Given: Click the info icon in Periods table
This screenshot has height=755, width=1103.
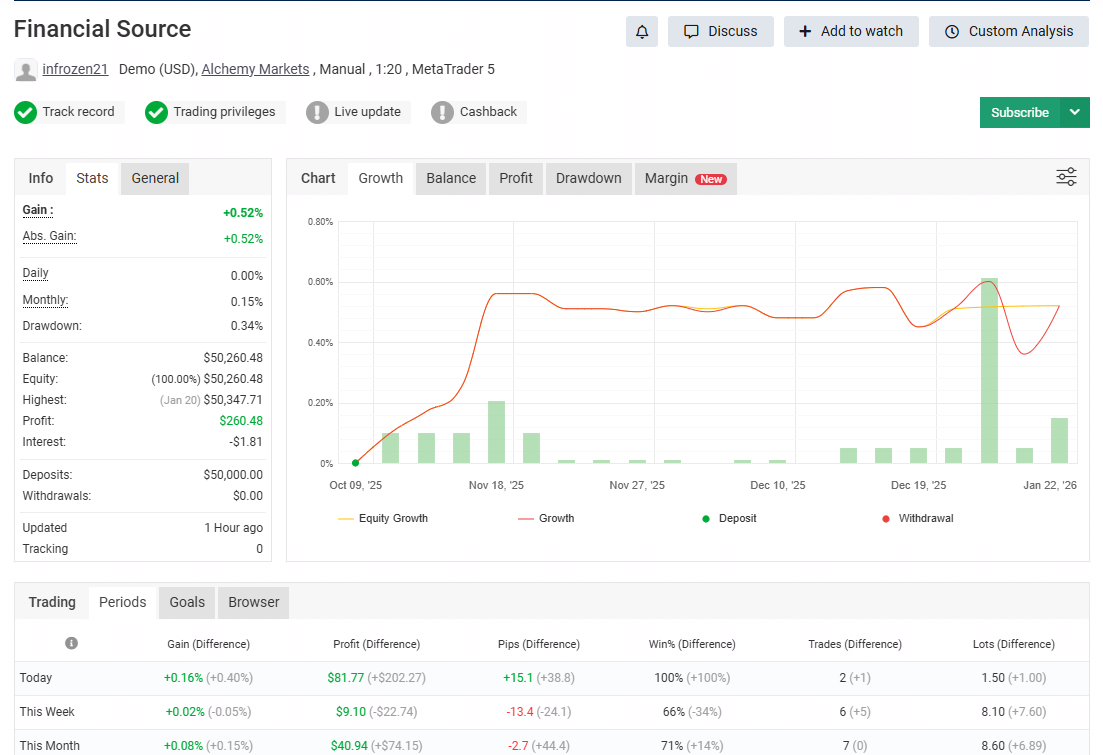Looking at the screenshot, I should coord(72,643).
